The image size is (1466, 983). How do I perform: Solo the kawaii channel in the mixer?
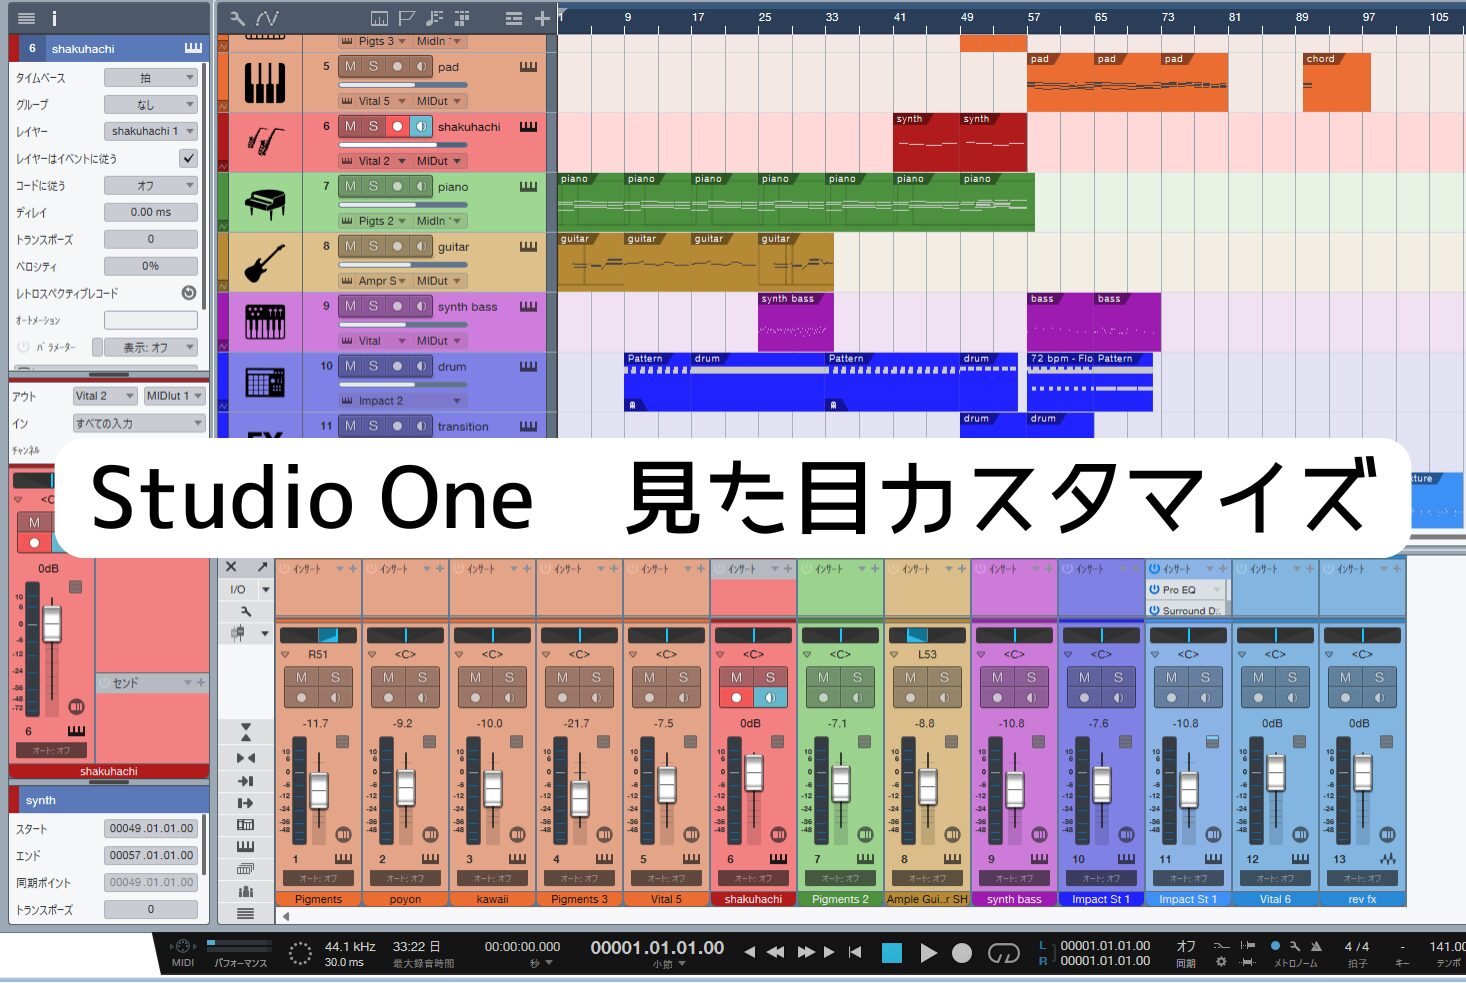coord(509,677)
